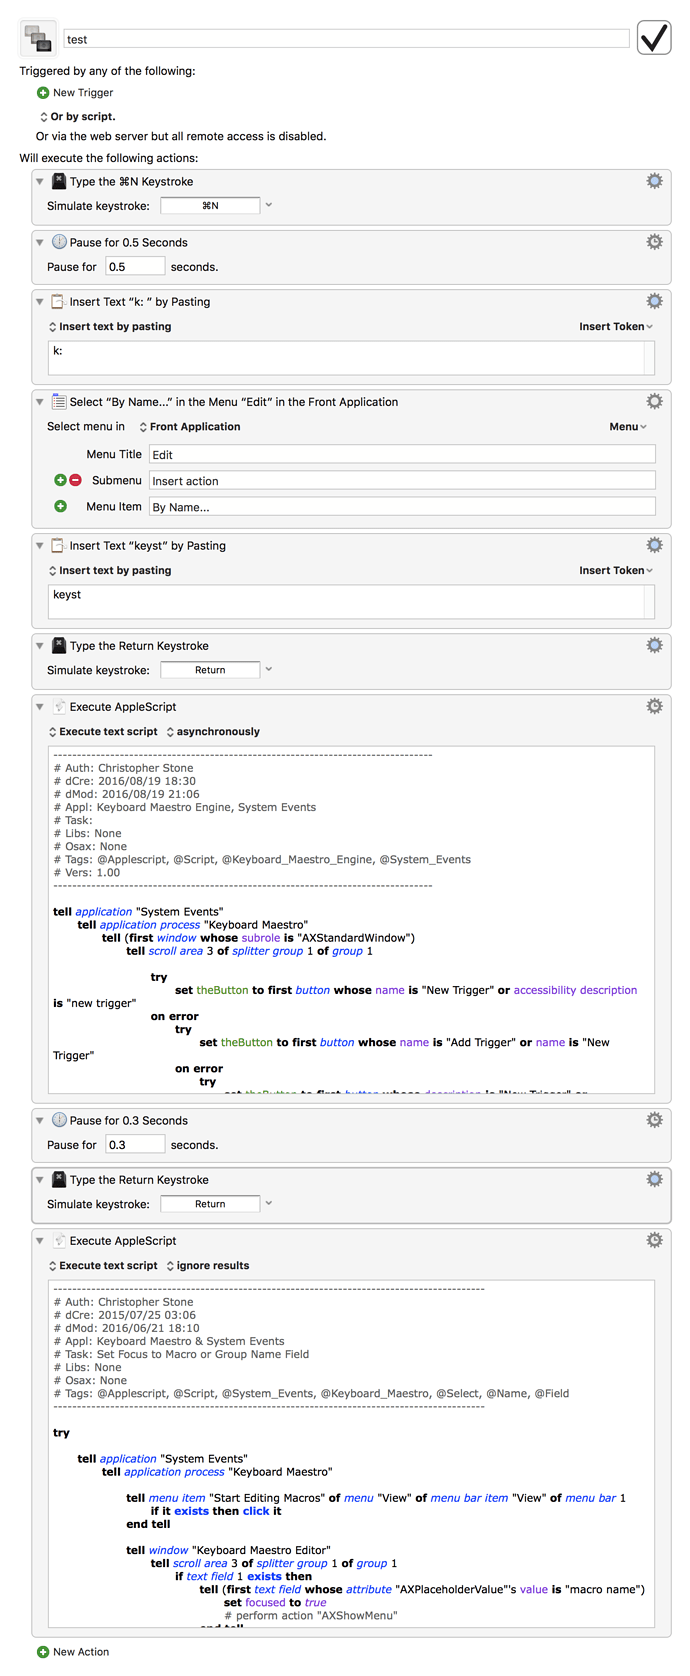Viewport: 690px width, 1676px height.
Task: Click keyboard icon of Type ⌘N Keystroke action
Action: point(59,181)
